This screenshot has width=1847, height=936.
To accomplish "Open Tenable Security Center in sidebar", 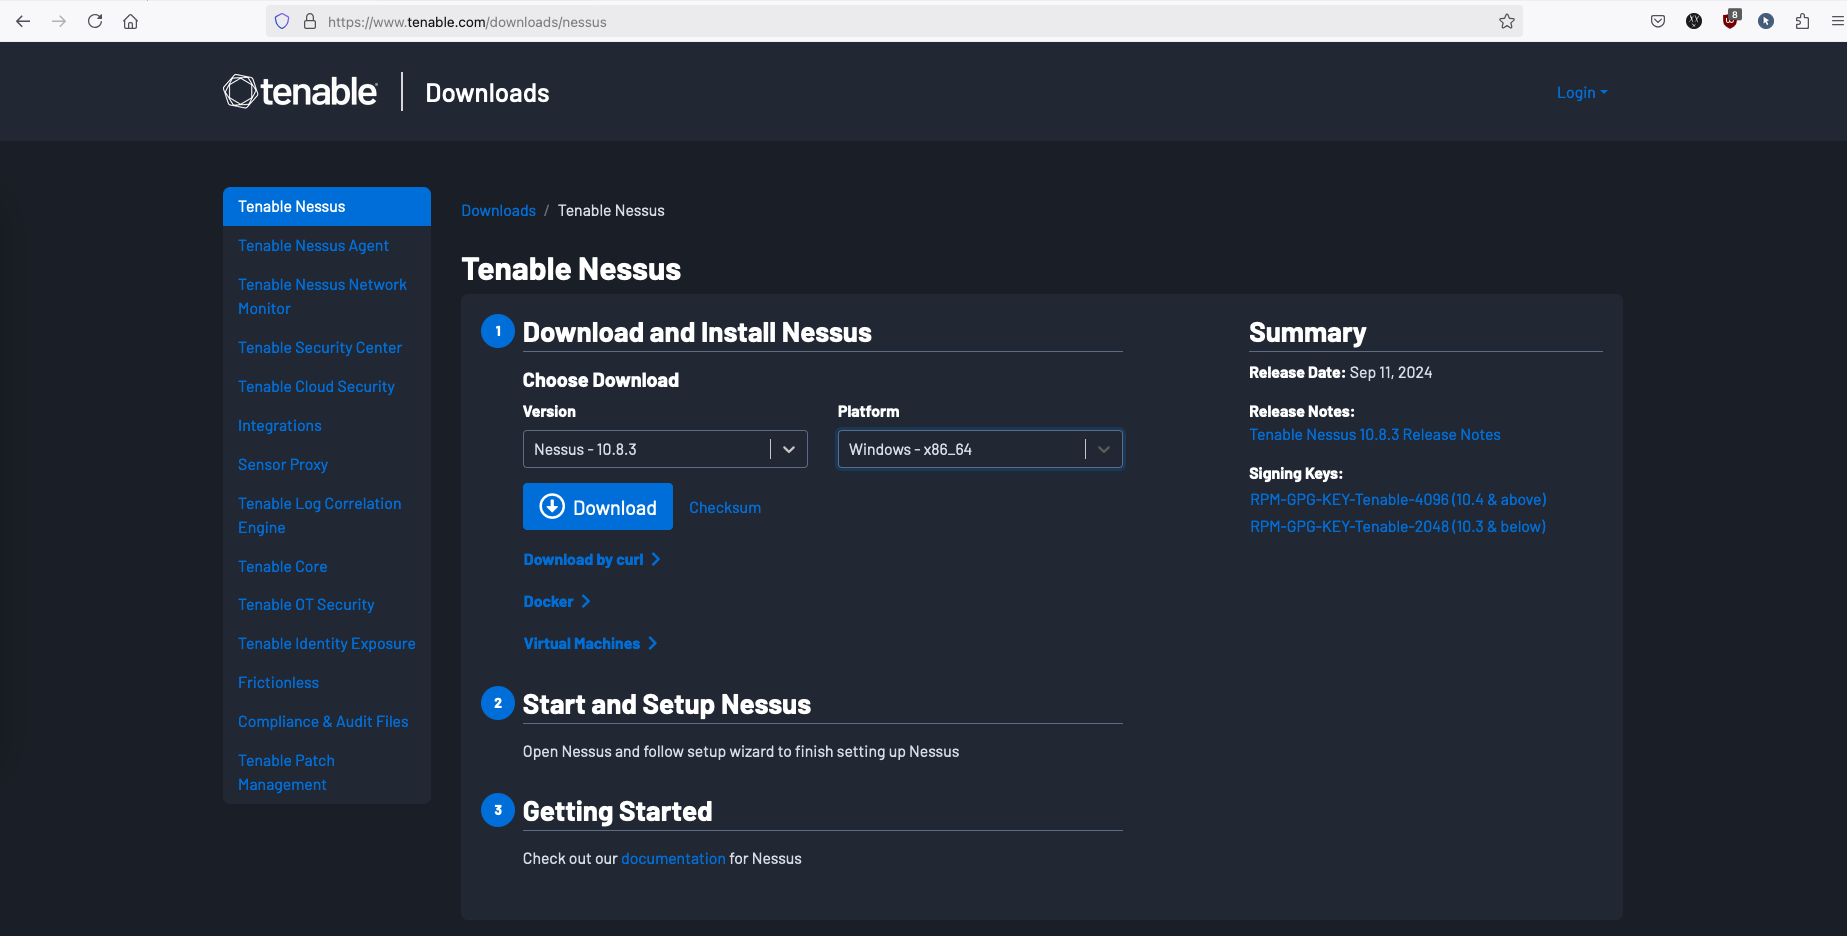I will click(319, 348).
